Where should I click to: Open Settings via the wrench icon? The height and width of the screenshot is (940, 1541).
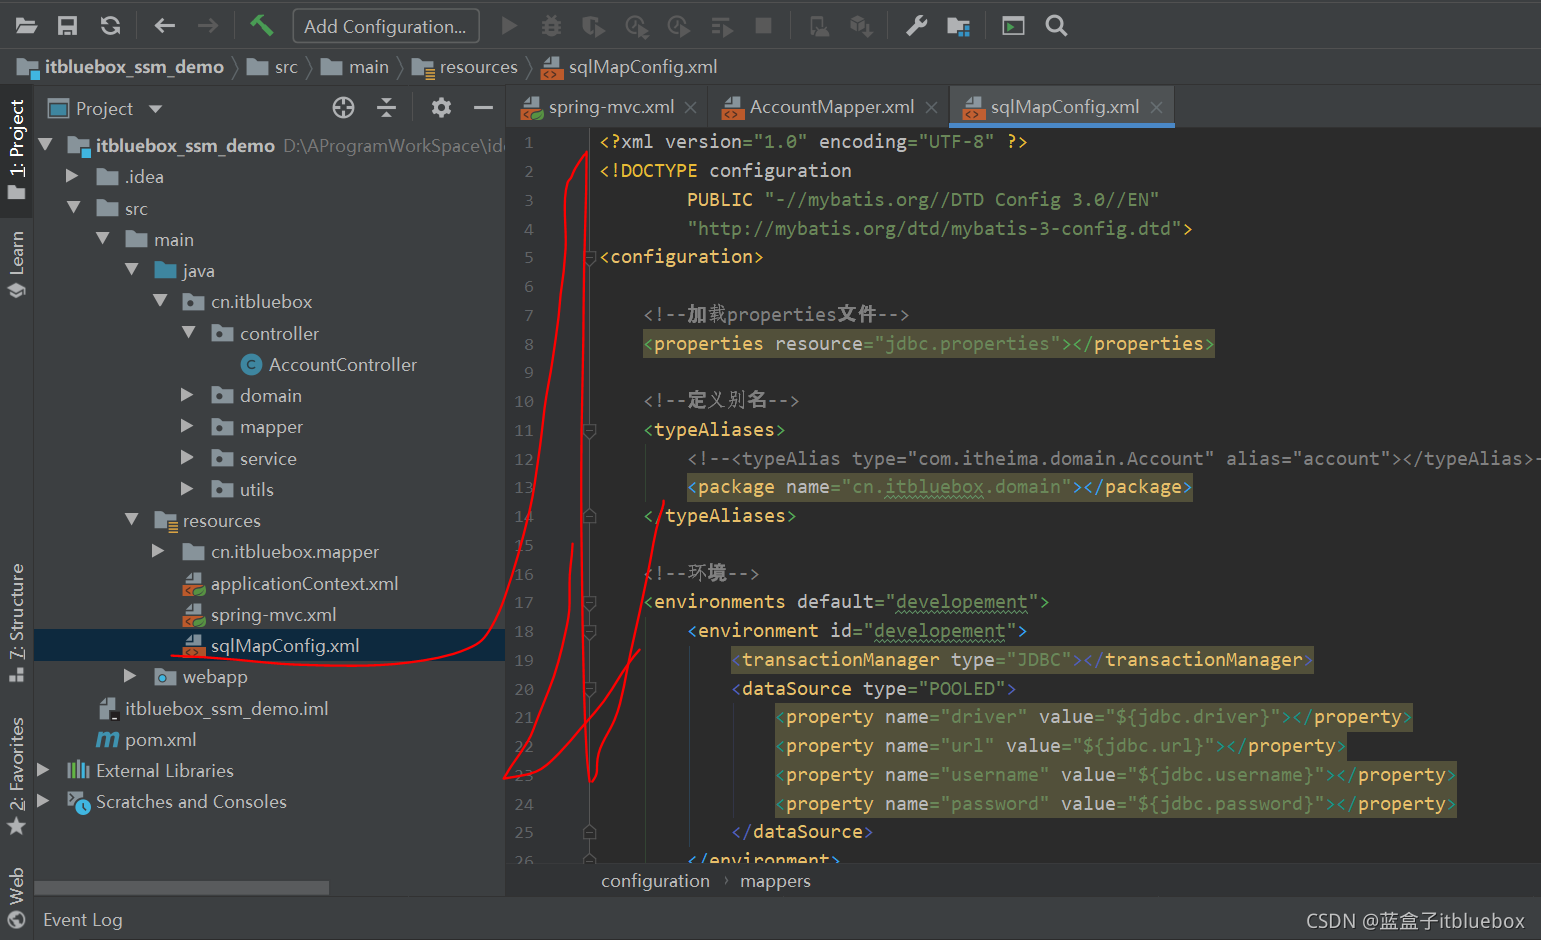(916, 26)
